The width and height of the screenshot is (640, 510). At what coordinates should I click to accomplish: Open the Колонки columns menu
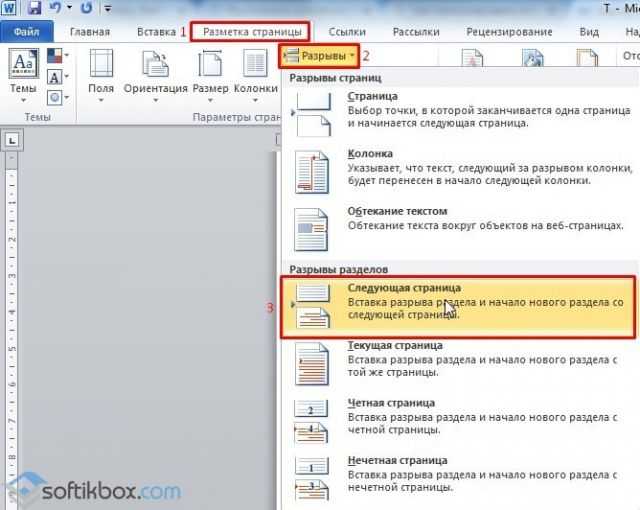[256, 75]
